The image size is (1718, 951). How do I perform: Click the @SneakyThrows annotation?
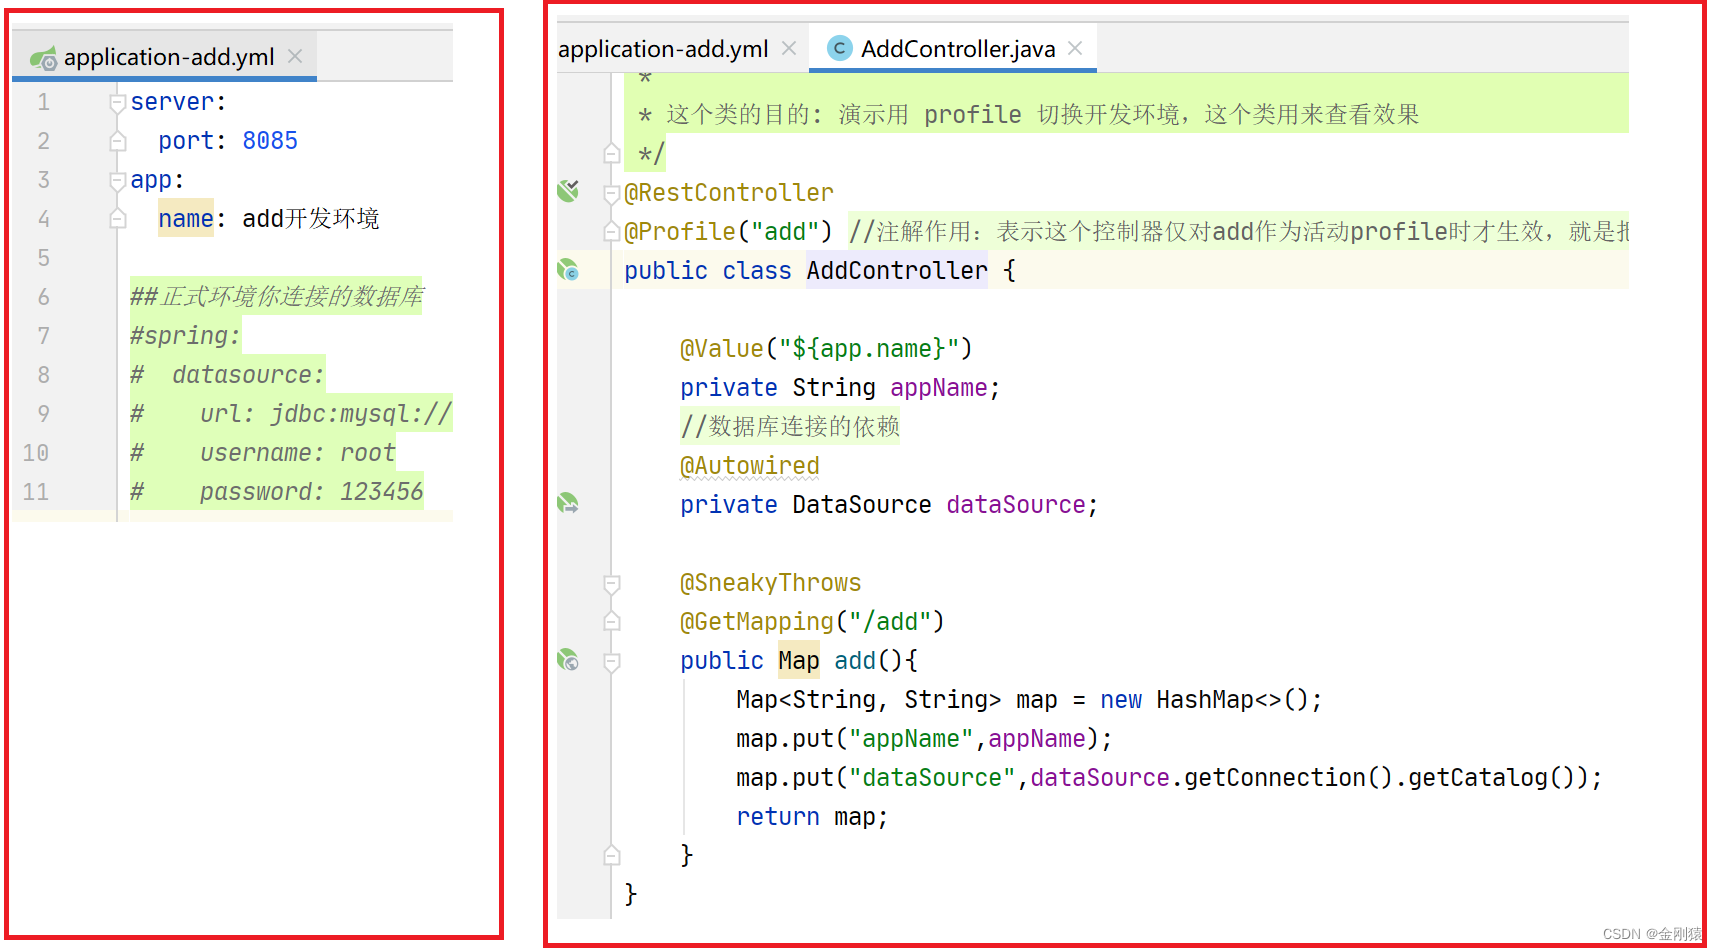[x=771, y=583]
